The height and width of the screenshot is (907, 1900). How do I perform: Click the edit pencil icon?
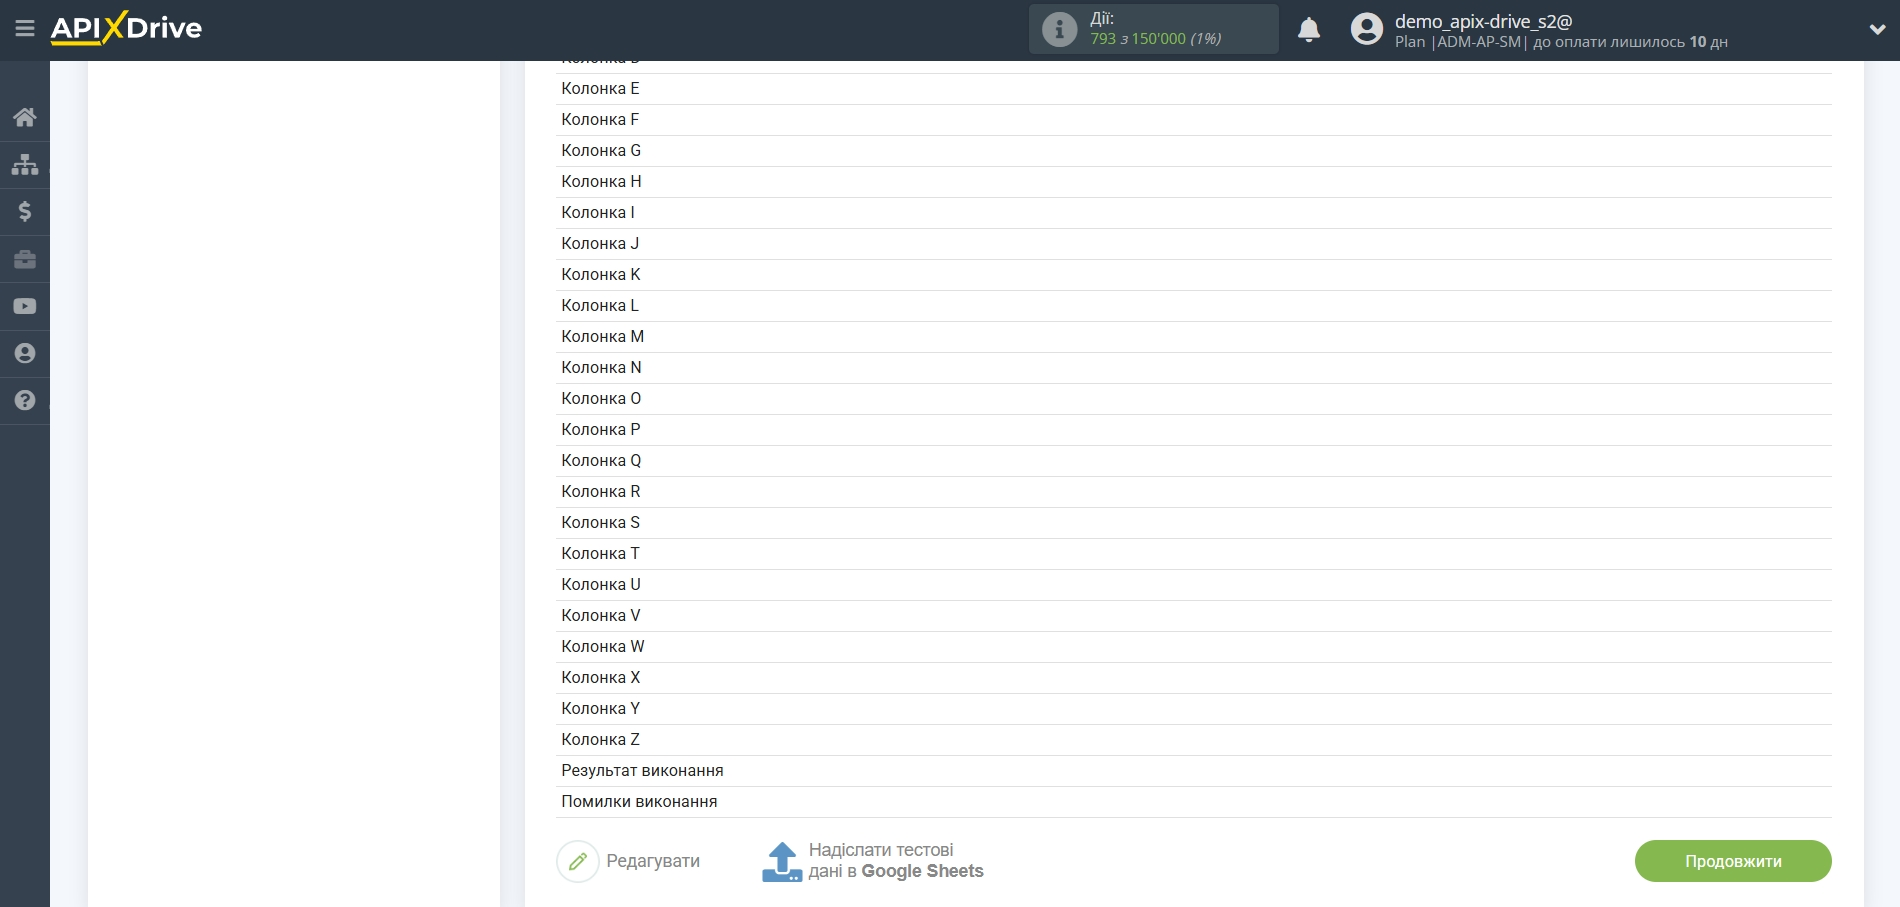578,861
